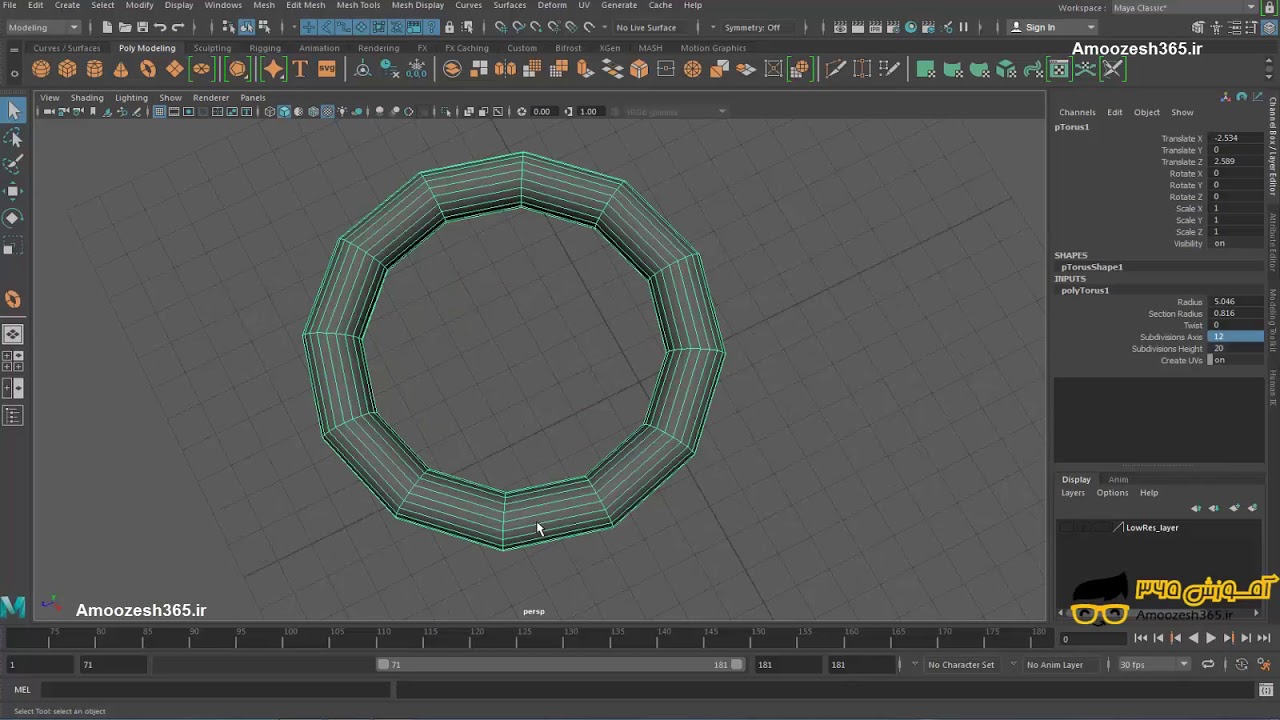Click the play forwards button
1280x720 pixels.
click(1211, 638)
